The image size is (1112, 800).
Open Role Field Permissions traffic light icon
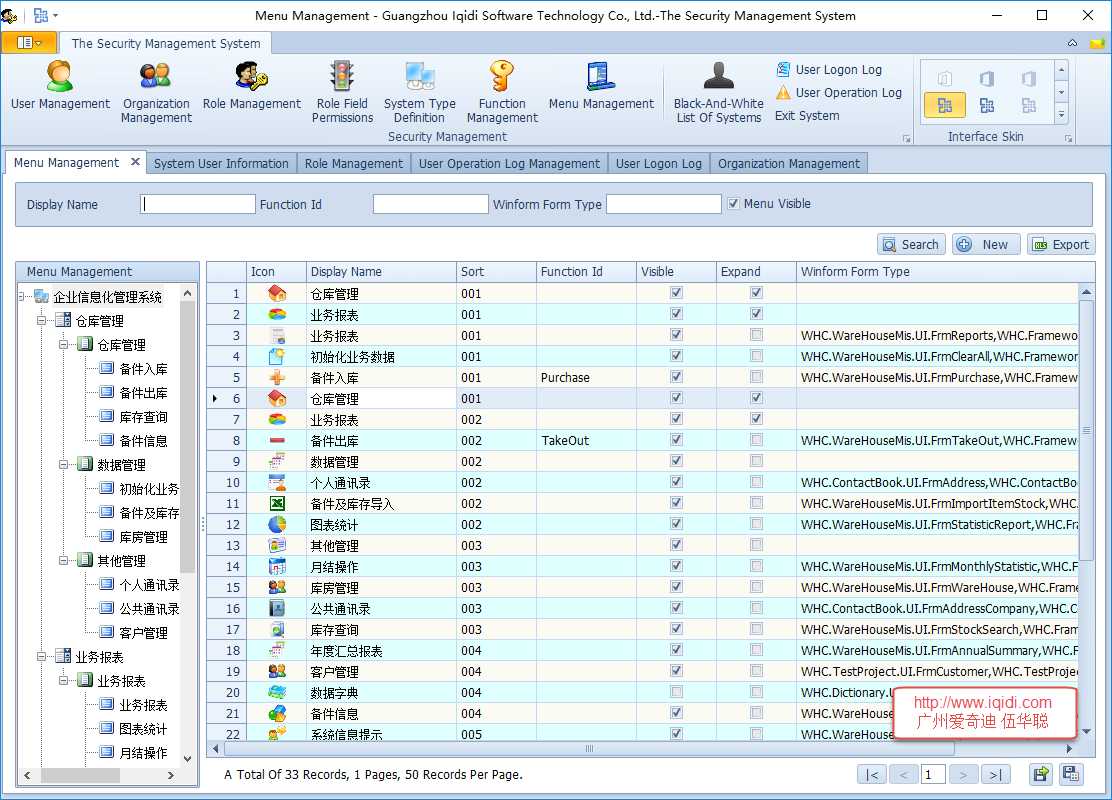tap(342, 92)
